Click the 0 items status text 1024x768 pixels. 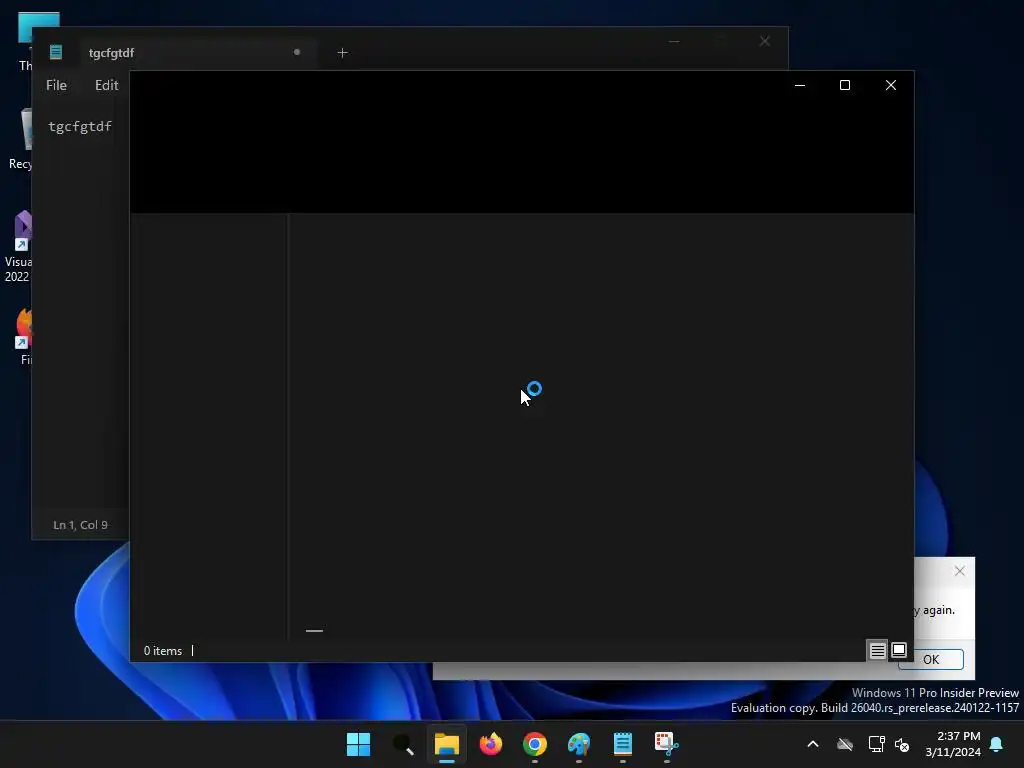[163, 651]
